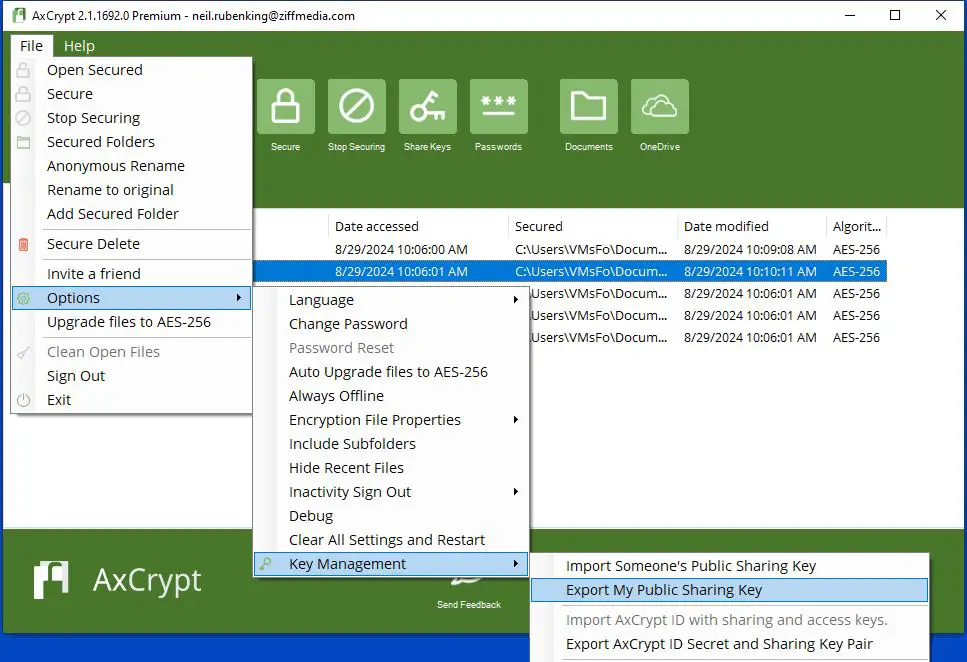The image size is (967, 662).
Task: Click the red trash icon beside Secure Delete
Action: (x=23, y=244)
